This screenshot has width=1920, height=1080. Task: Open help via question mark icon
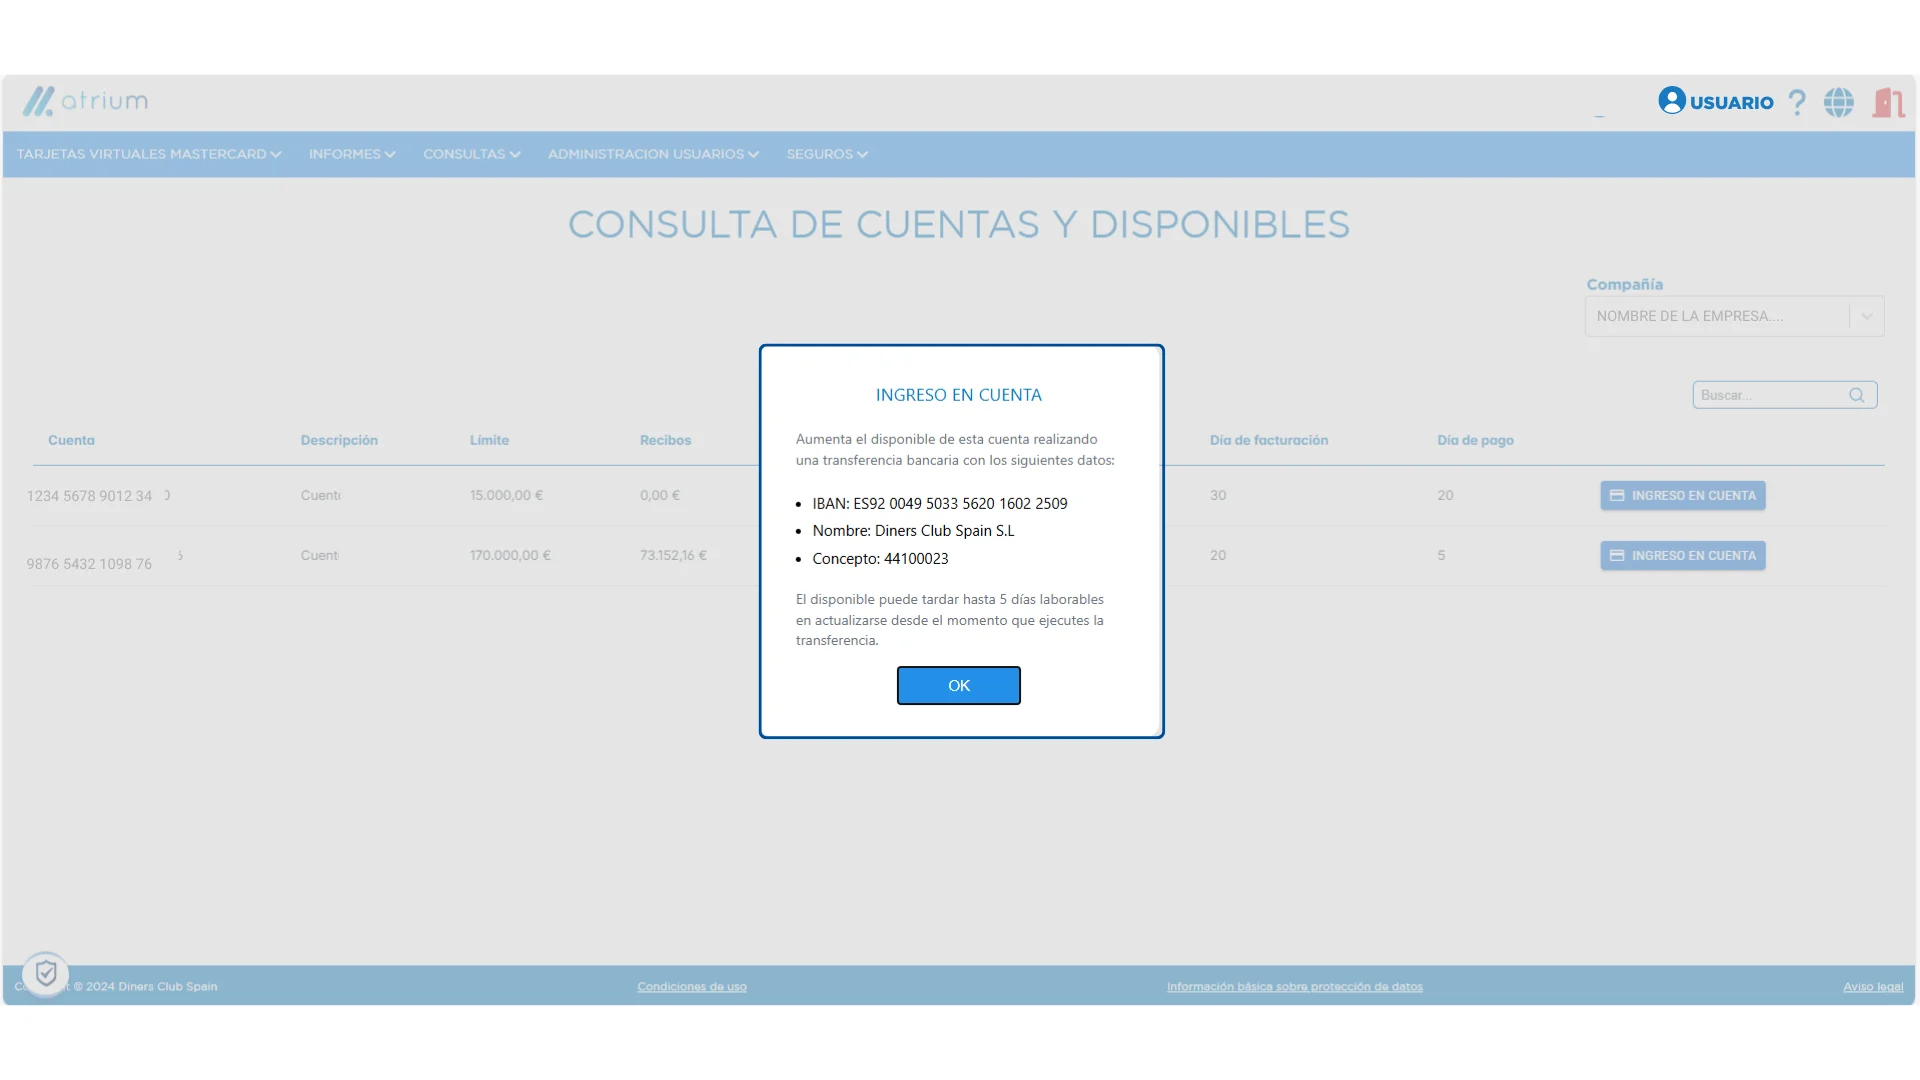tap(1797, 102)
